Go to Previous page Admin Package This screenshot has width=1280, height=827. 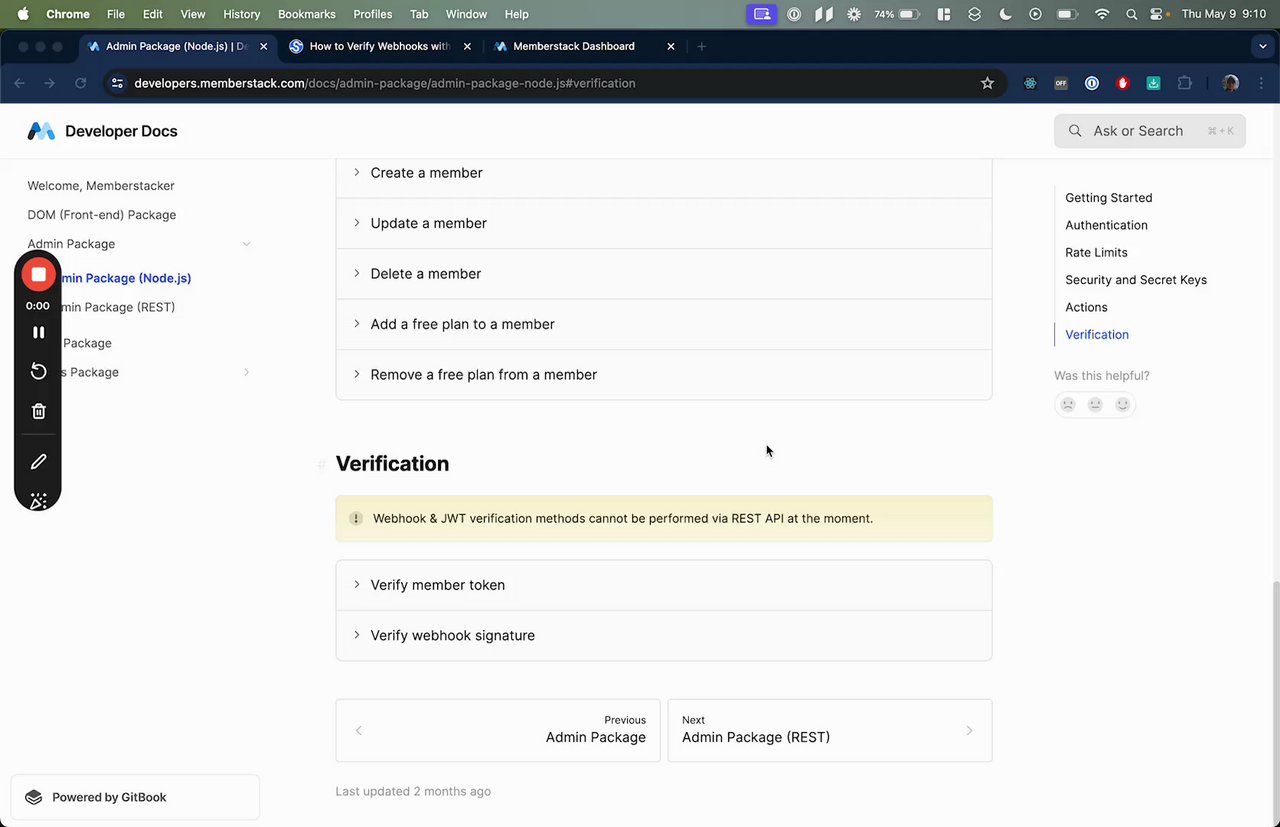tap(498, 730)
